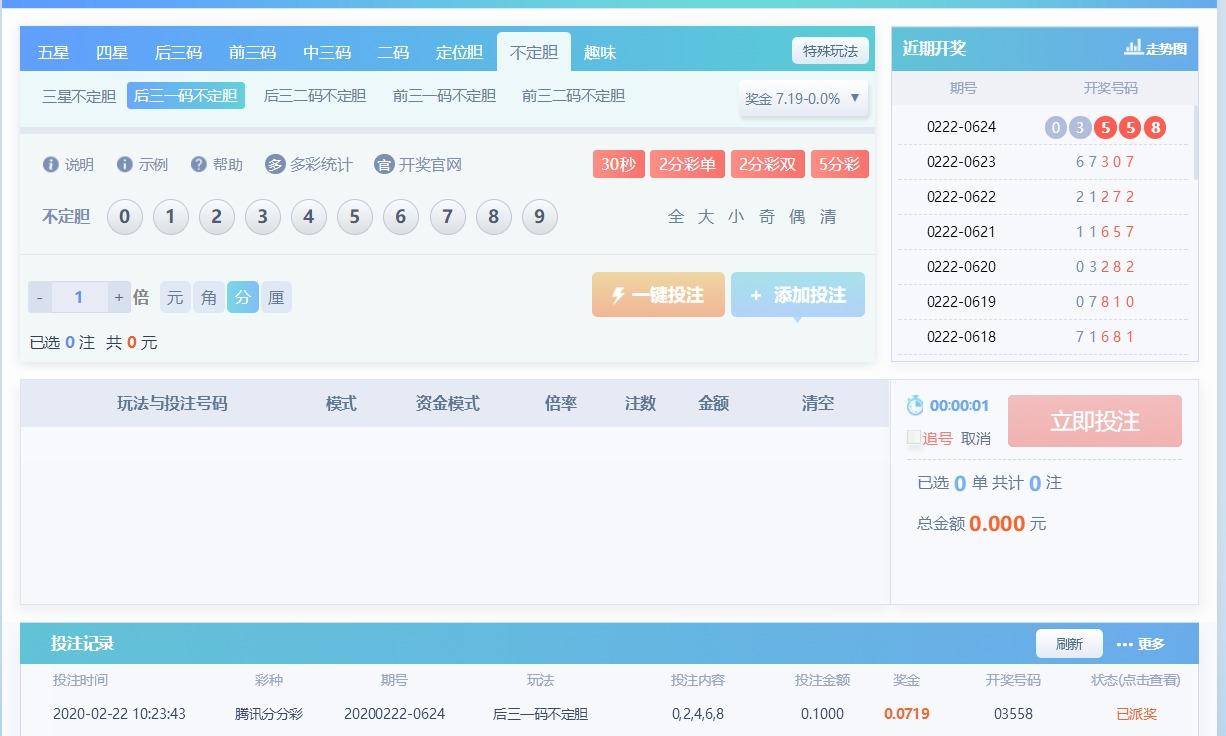Choose the 30秒 lottery button
1226x736 pixels.
click(618, 164)
